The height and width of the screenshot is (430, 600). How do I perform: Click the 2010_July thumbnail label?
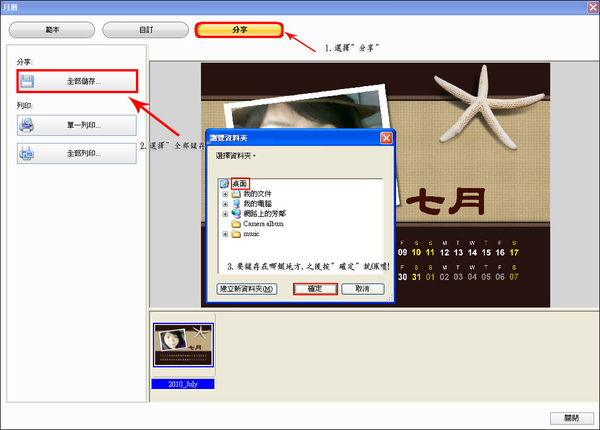[183, 384]
